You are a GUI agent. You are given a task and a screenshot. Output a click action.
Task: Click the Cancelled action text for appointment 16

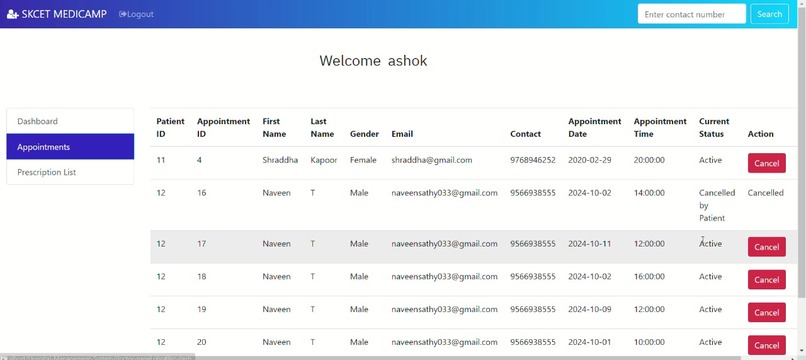tap(765, 193)
